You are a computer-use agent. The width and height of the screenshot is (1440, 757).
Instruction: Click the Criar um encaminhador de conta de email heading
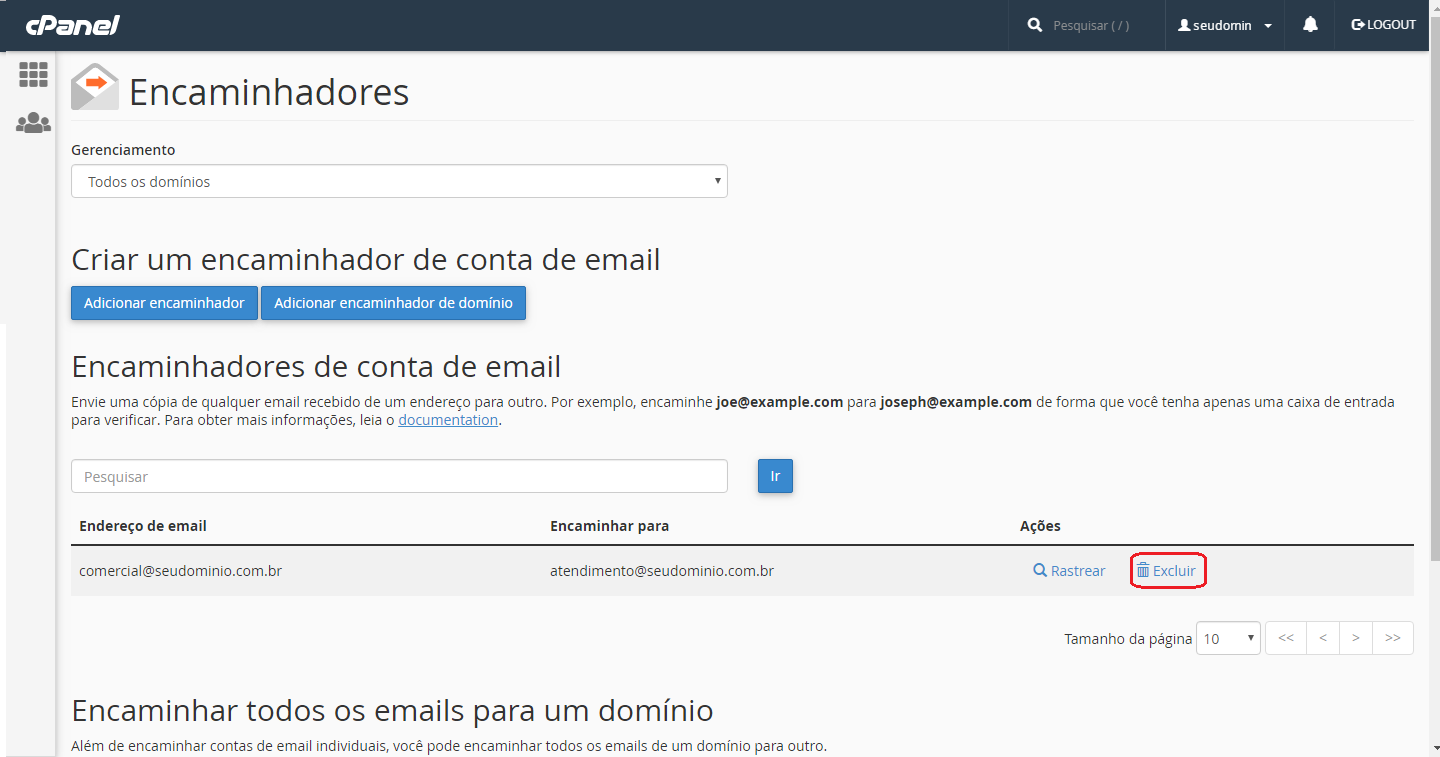point(366,260)
